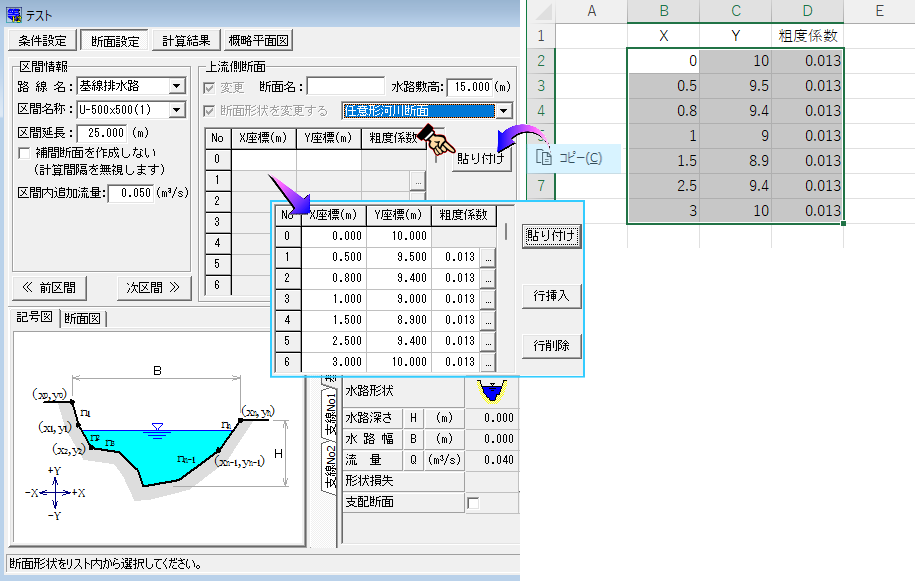915x581 pixels.
Task: Click the ellipsis button in row 3
Action: click(487, 299)
